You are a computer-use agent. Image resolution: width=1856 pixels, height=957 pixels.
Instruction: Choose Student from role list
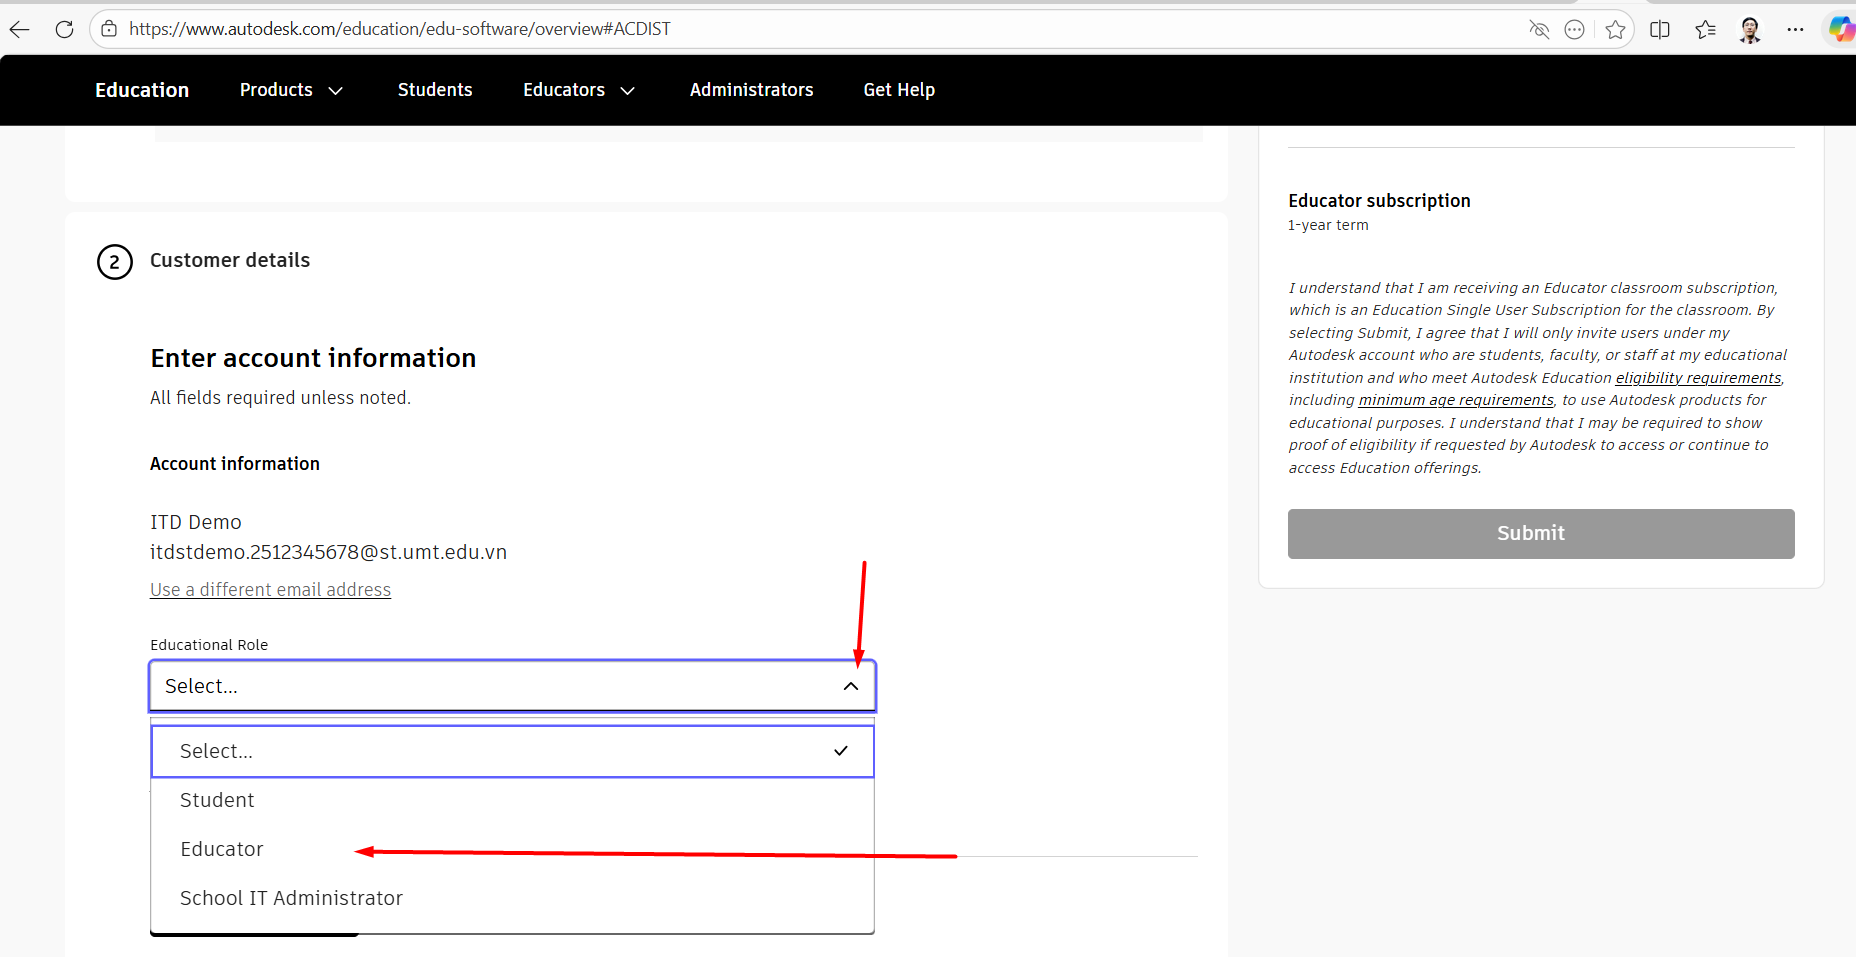click(x=217, y=800)
